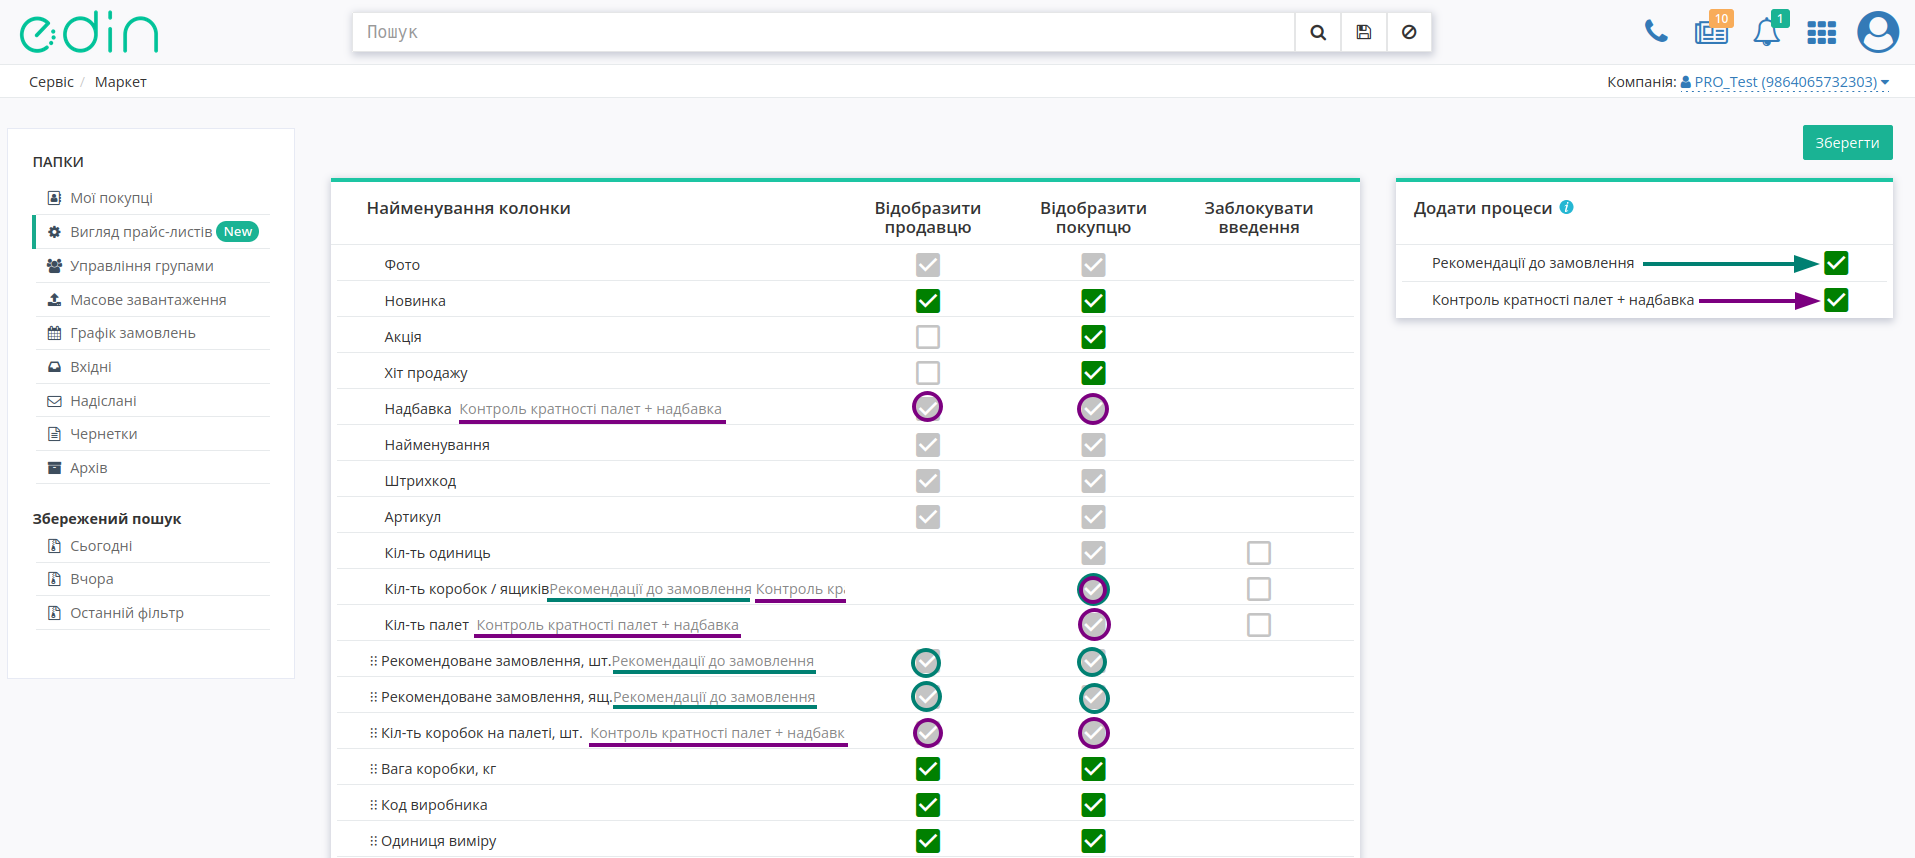Open the phone support icon
The height and width of the screenshot is (858, 1915).
point(1656,32)
